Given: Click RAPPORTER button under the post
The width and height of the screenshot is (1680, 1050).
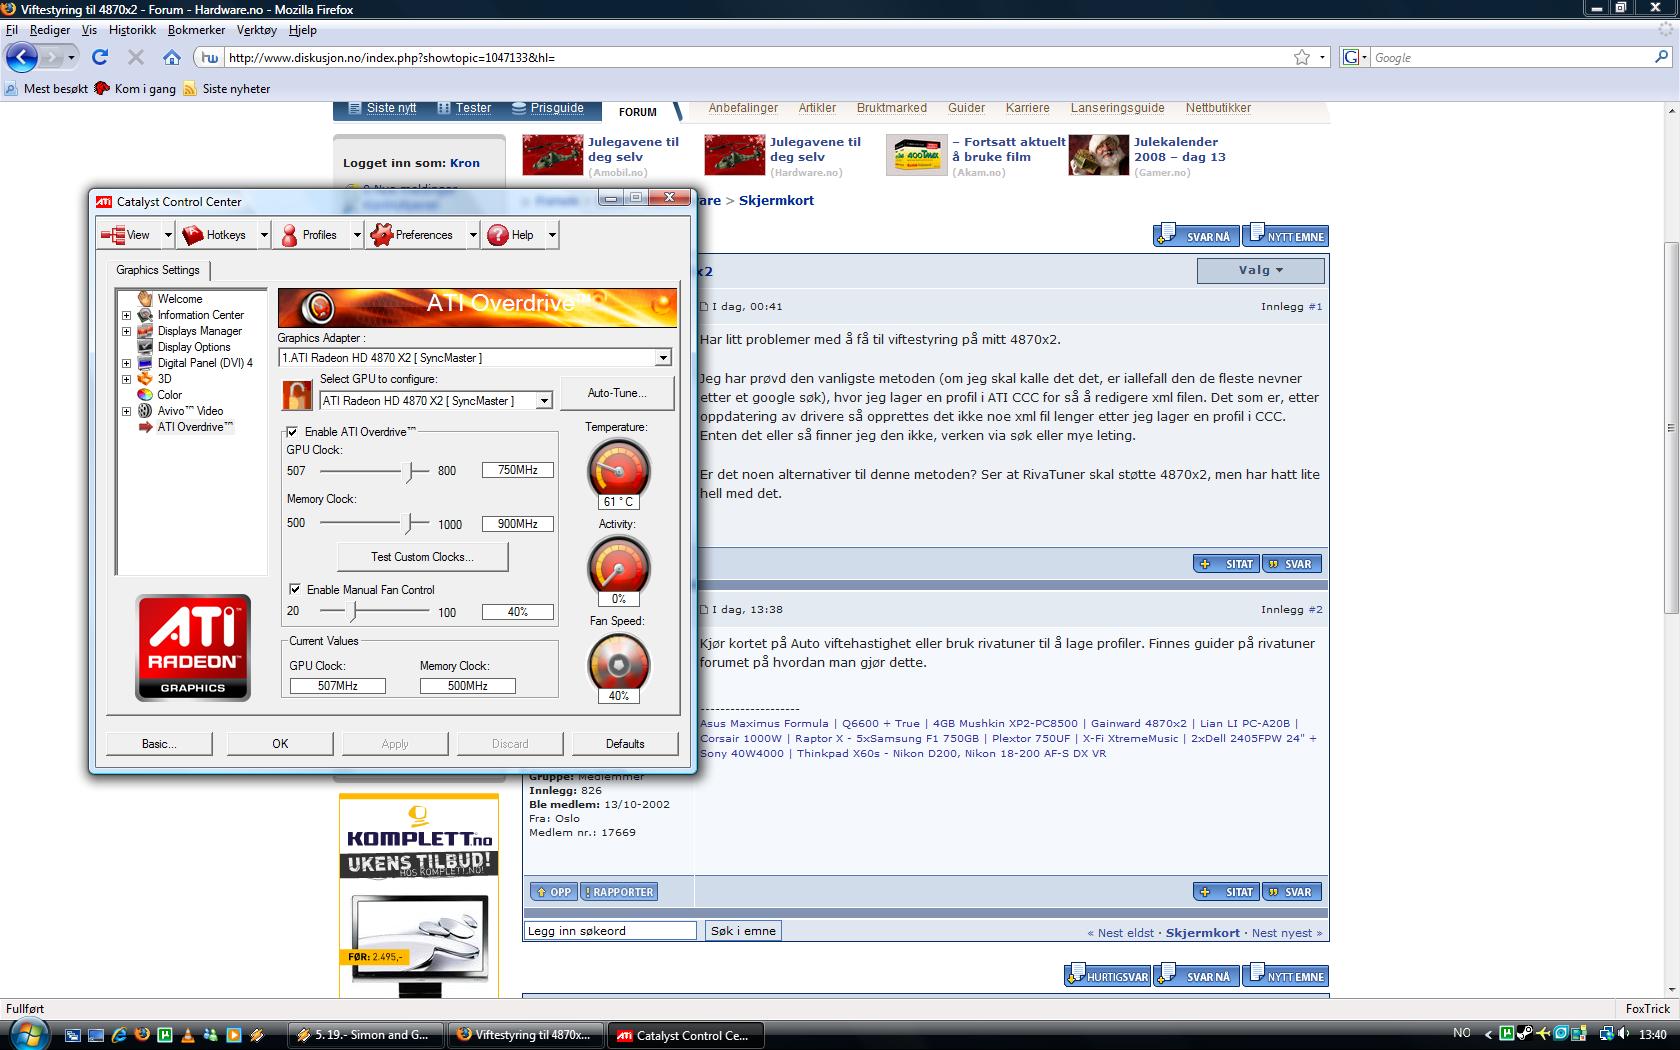Looking at the screenshot, I should 619,892.
